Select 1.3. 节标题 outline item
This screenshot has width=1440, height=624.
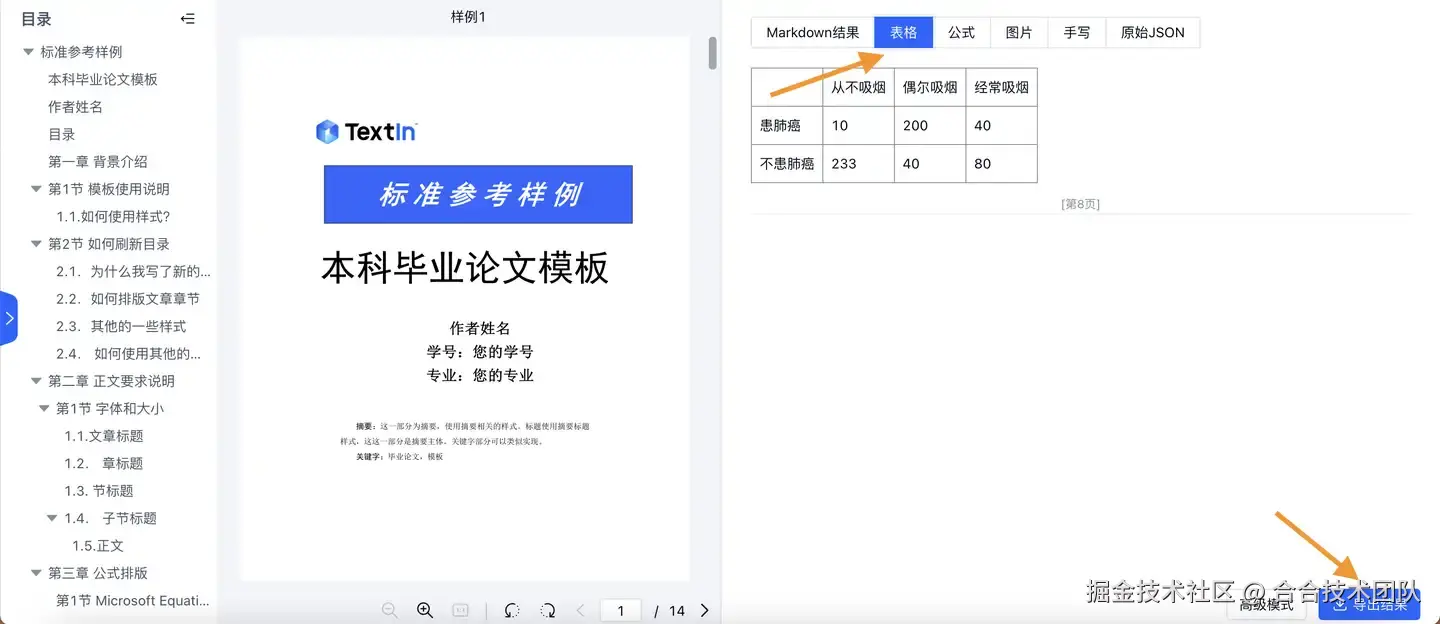(99, 491)
